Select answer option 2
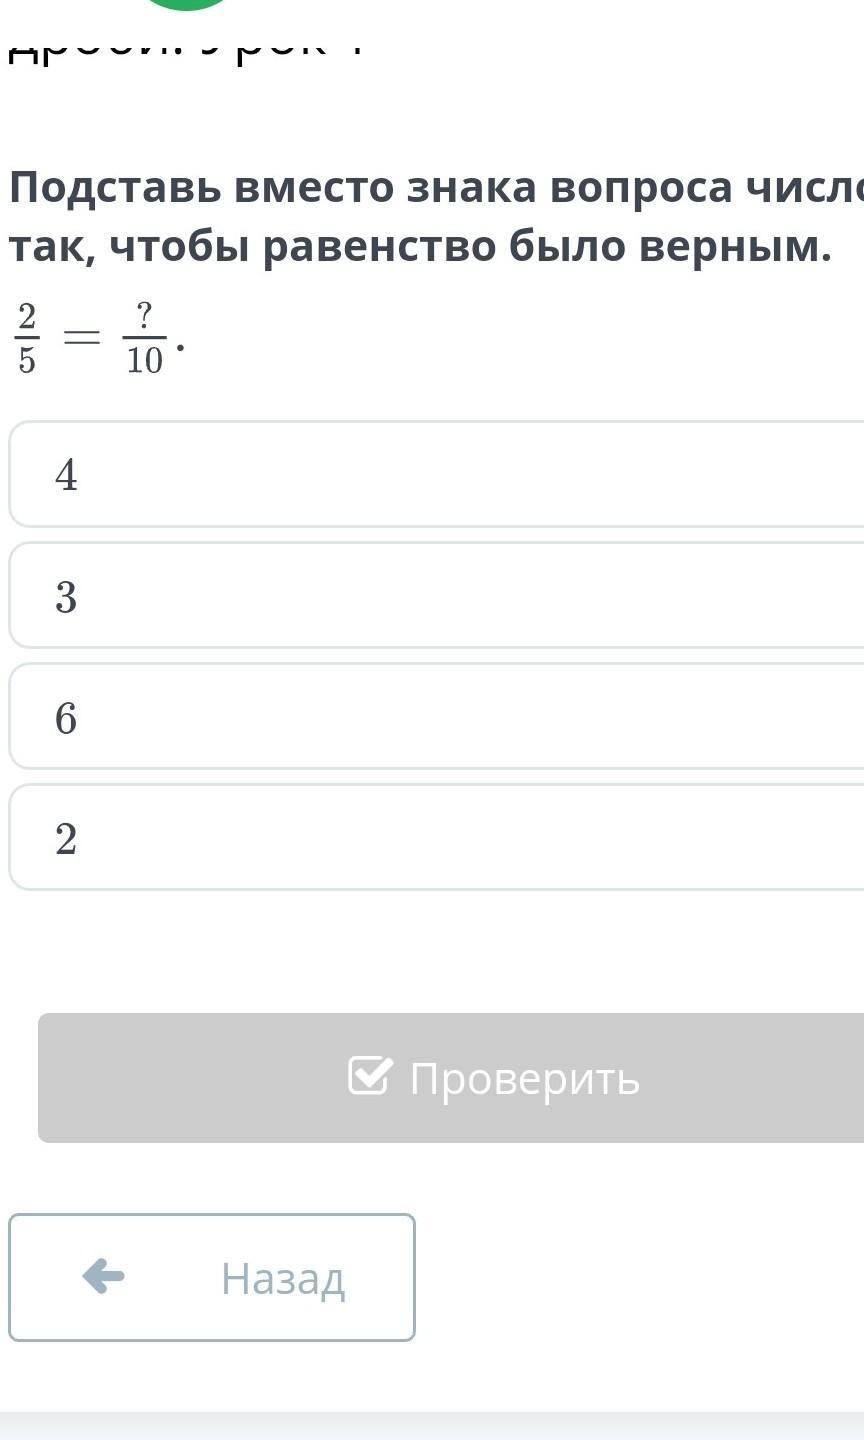Image resolution: width=864 pixels, height=1440 pixels. click(x=436, y=838)
